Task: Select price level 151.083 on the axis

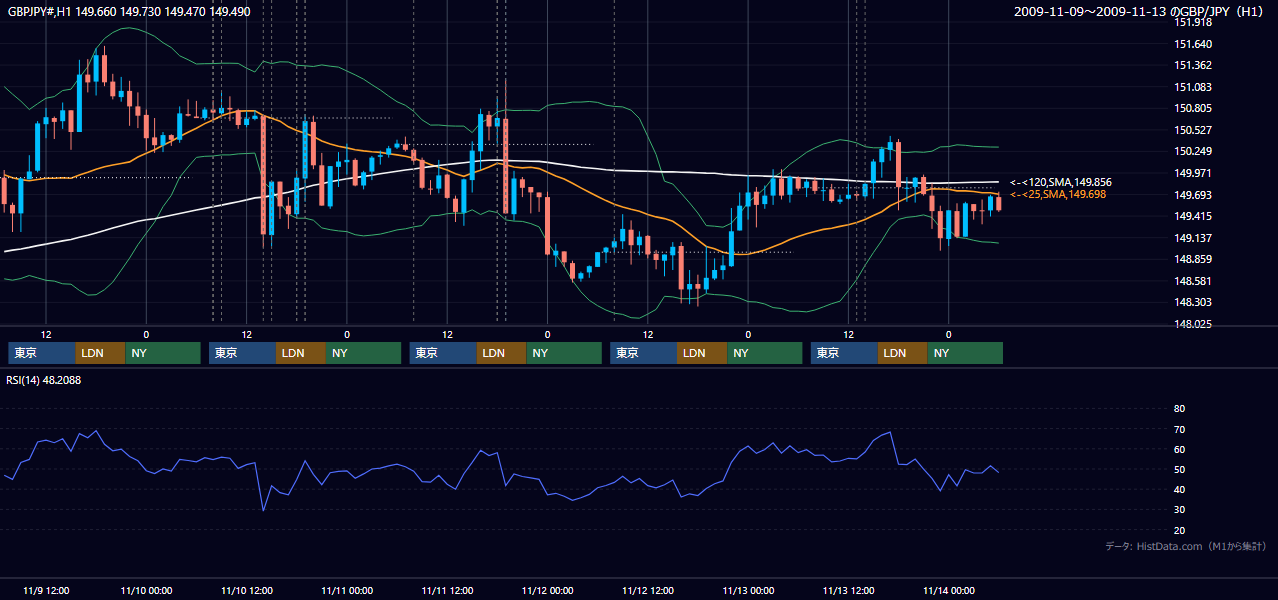Action: (x=1193, y=87)
